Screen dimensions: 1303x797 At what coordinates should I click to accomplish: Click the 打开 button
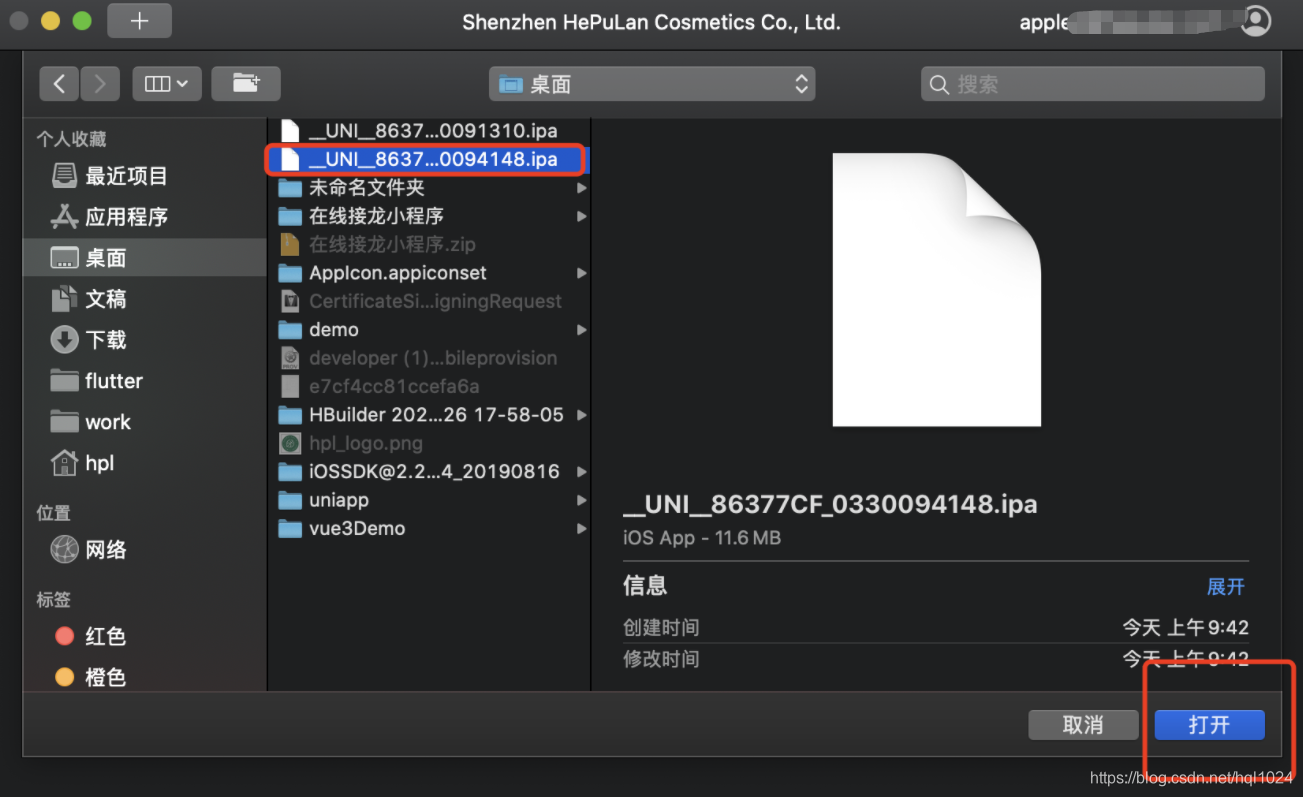[1209, 725]
